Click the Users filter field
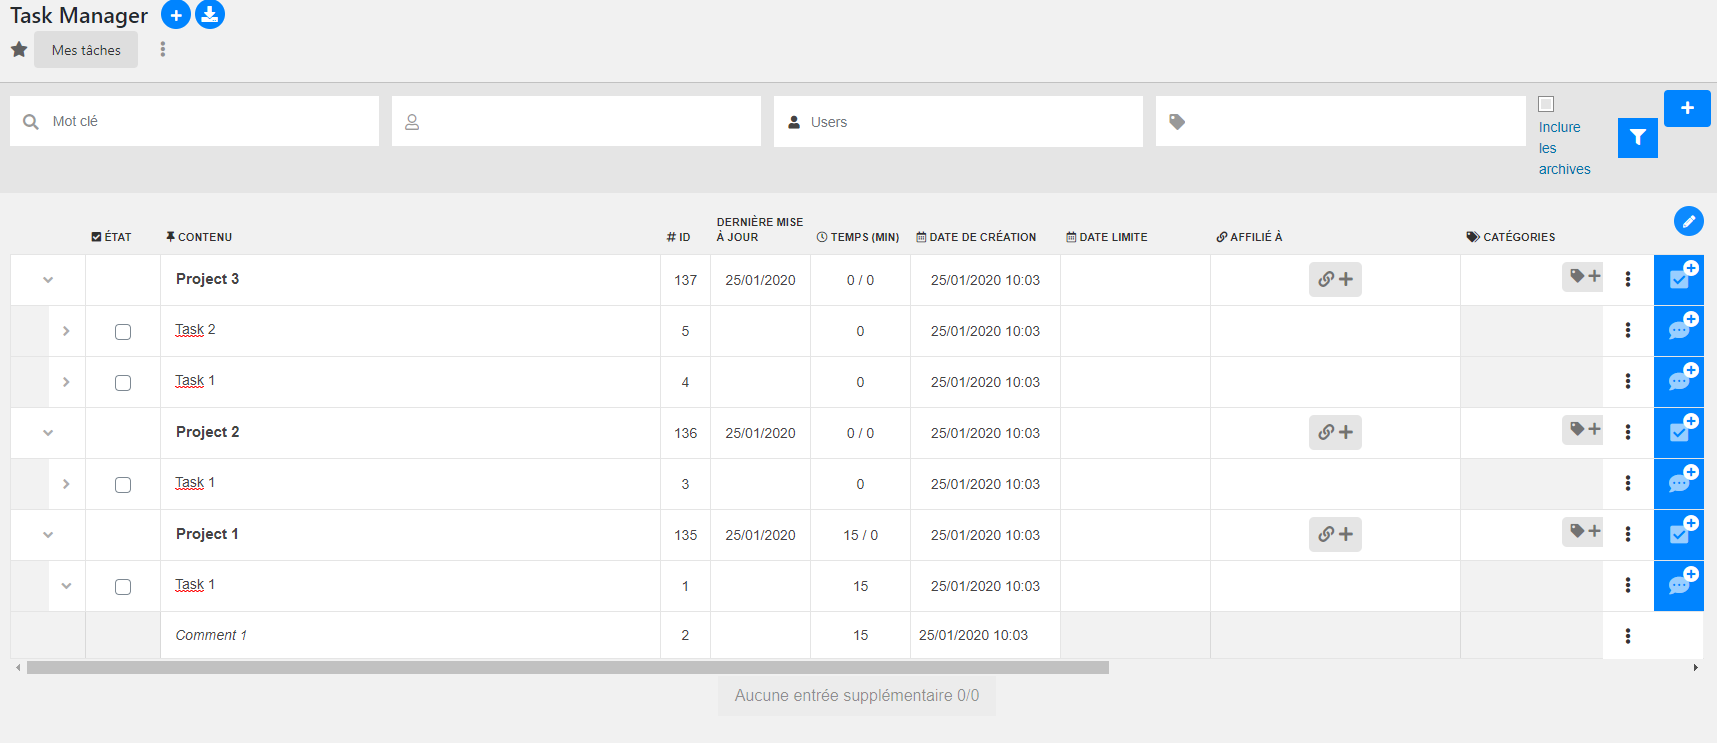 [958, 121]
